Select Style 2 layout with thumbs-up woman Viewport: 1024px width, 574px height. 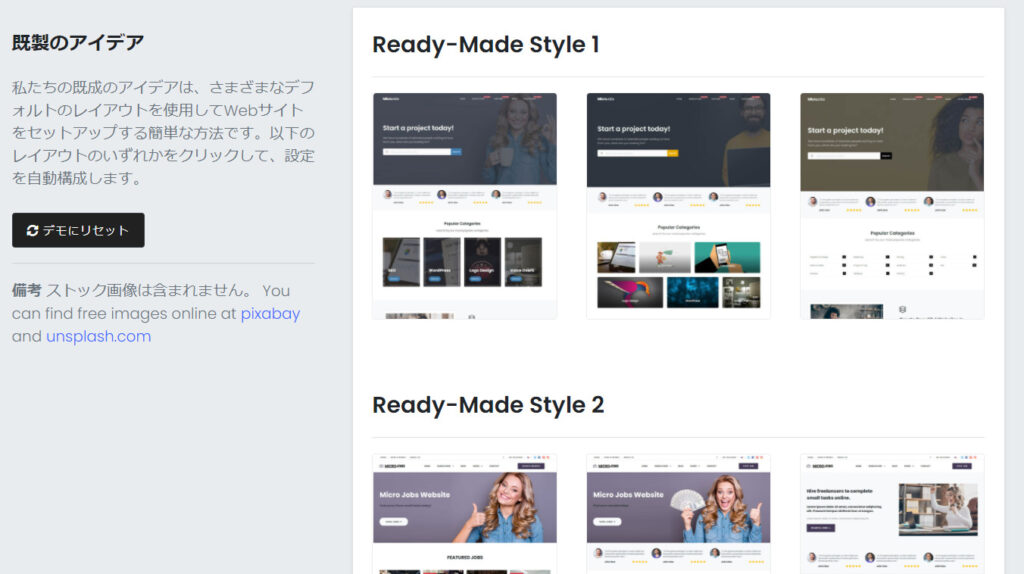(464, 514)
